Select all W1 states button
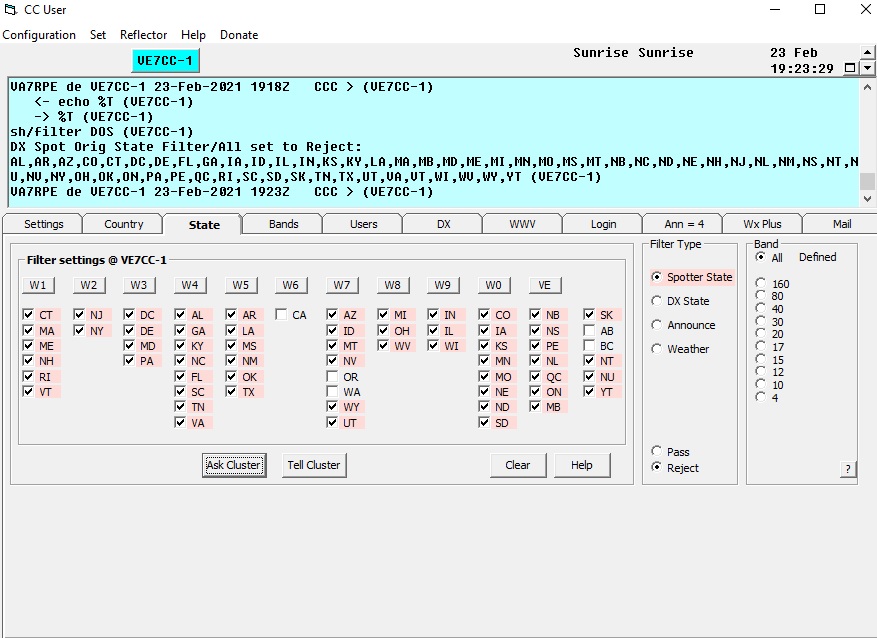This screenshot has height=638, width=877. (x=38, y=285)
